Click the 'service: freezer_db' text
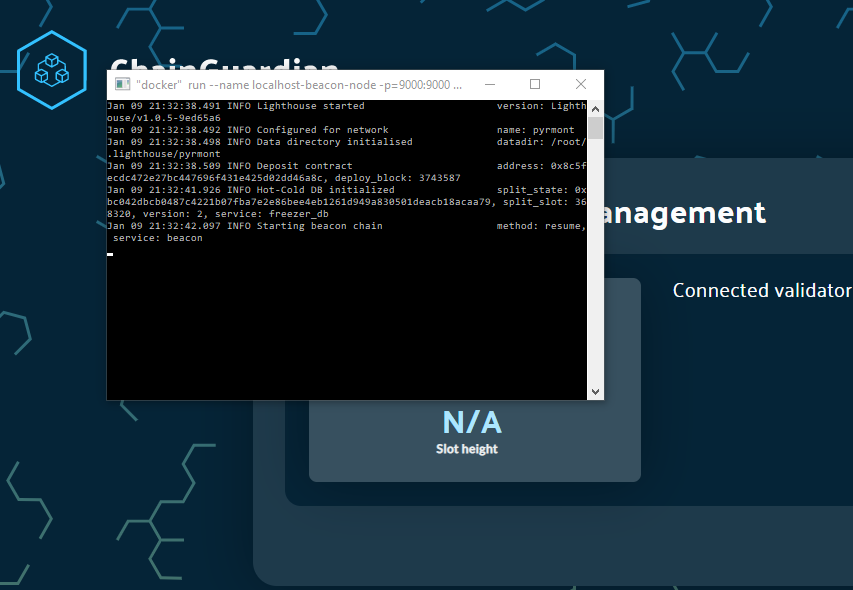The image size is (853, 590). [x=271, y=214]
